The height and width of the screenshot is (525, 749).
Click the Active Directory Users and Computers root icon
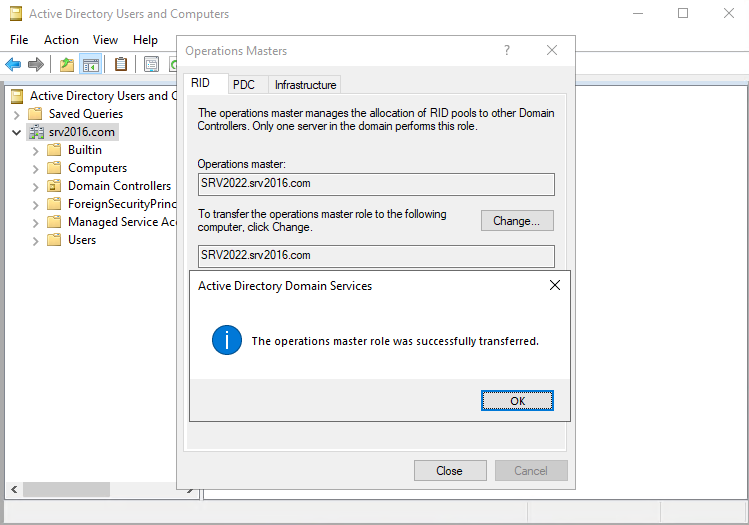[x=17, y=96]
